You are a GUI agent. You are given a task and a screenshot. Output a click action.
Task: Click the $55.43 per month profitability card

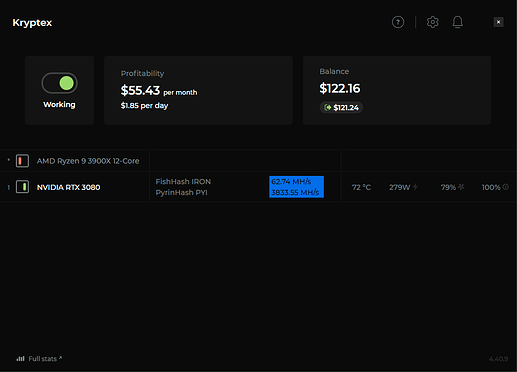point(198,90)
